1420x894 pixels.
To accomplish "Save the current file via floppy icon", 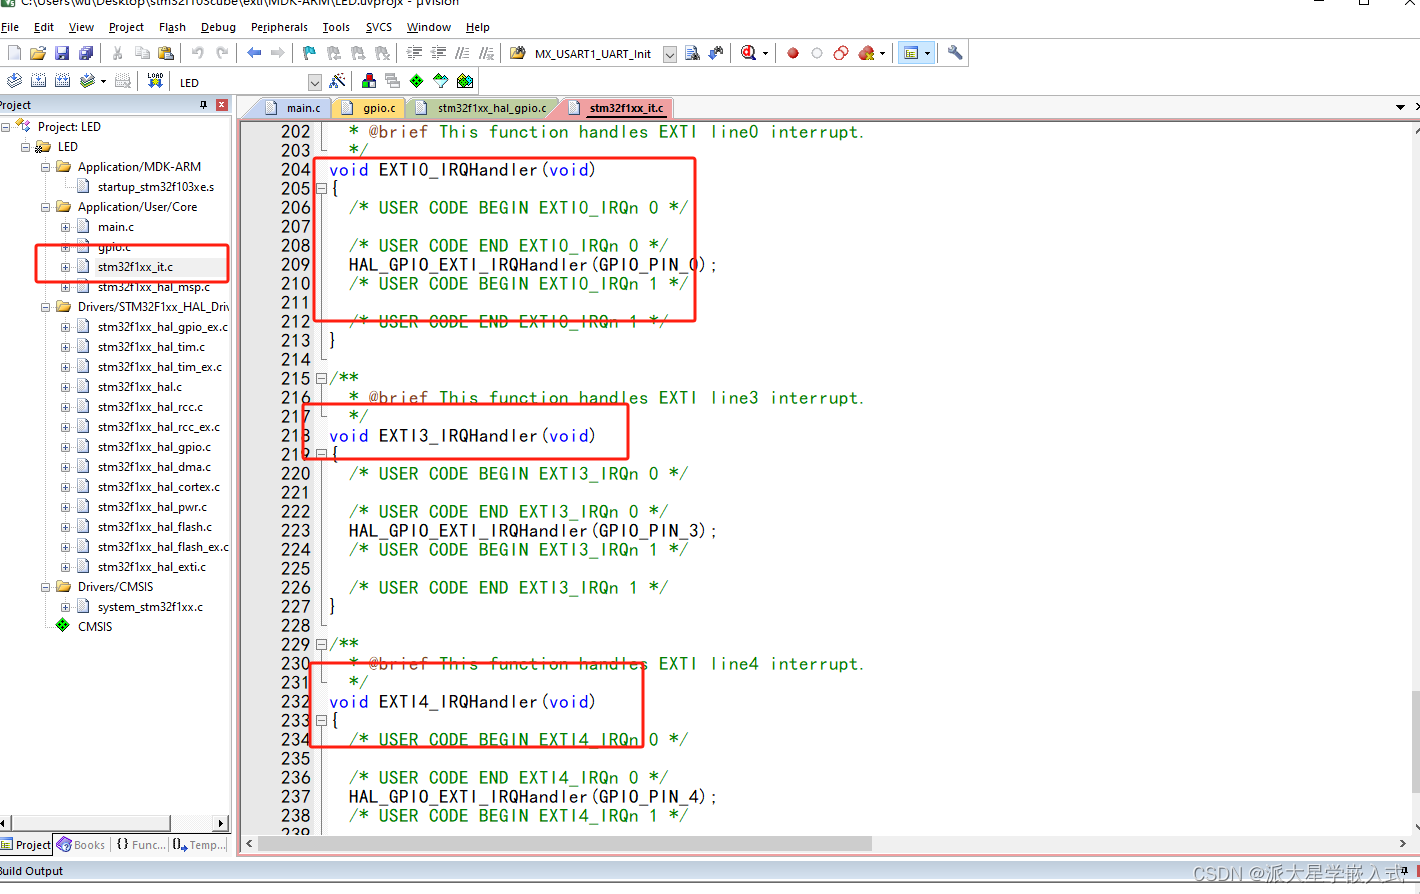I will (62, 53).
